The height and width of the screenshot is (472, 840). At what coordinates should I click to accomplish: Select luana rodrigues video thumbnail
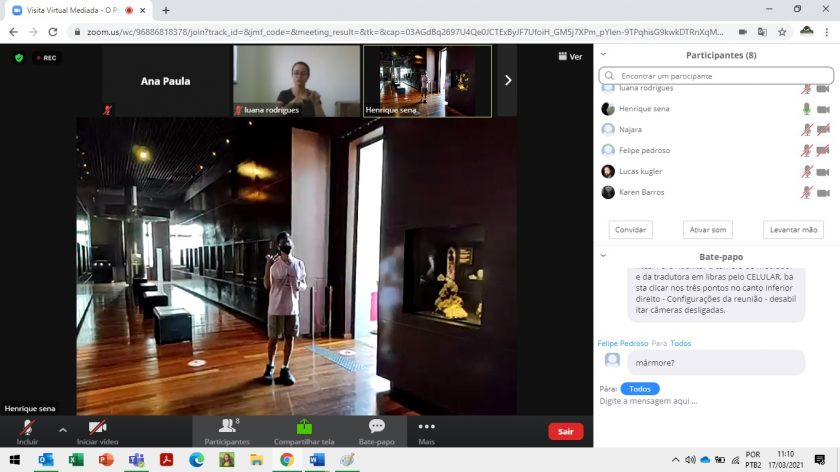click(x=297, y=81)
